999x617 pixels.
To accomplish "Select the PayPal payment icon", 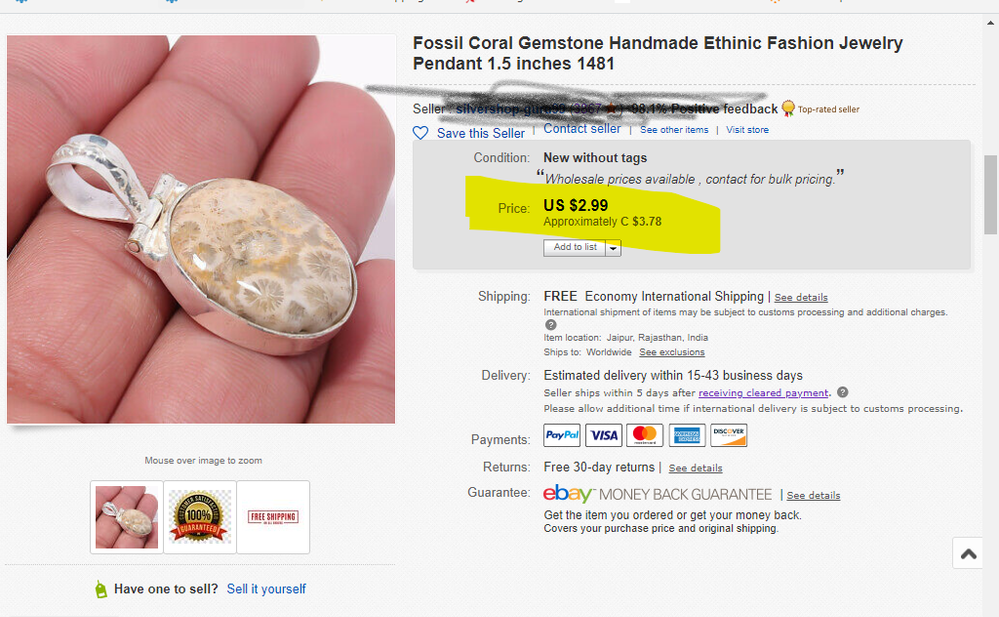I will (561, 435).
